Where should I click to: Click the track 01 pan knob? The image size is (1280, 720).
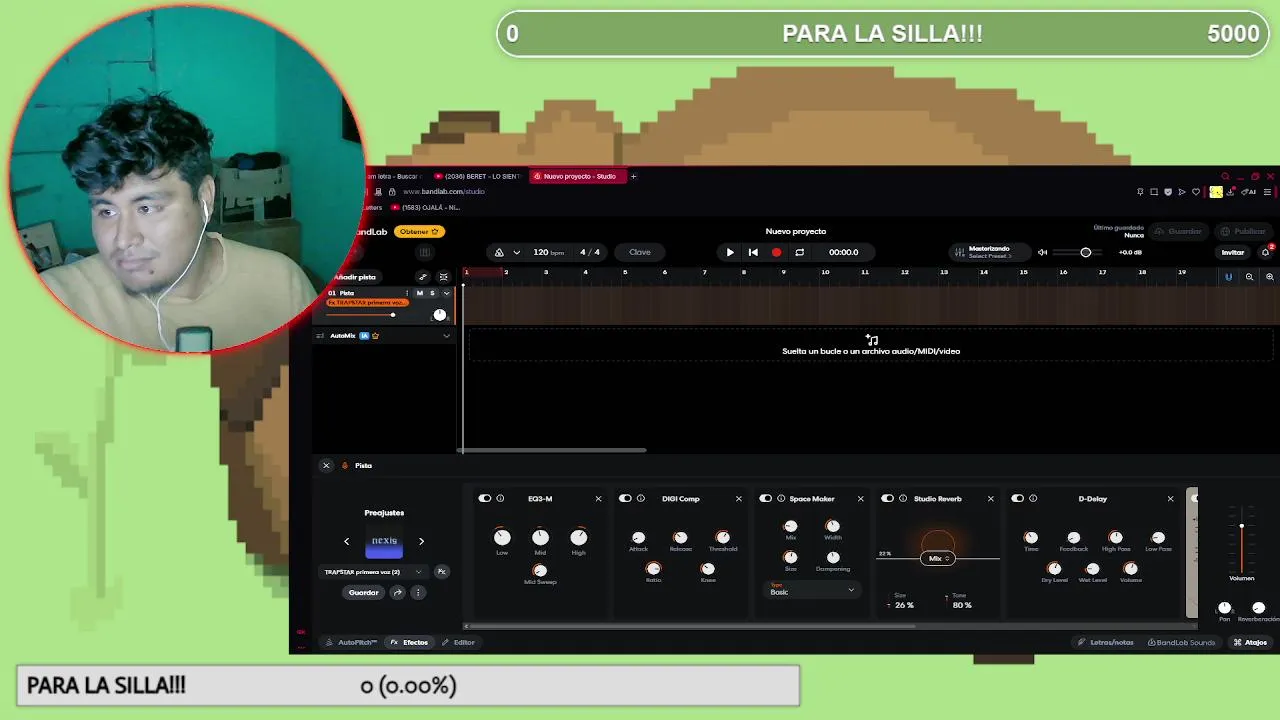(439, 315)
